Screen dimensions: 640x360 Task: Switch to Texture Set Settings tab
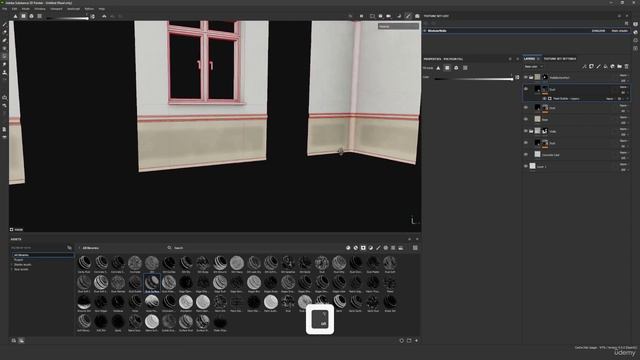(x=560, y=59)
